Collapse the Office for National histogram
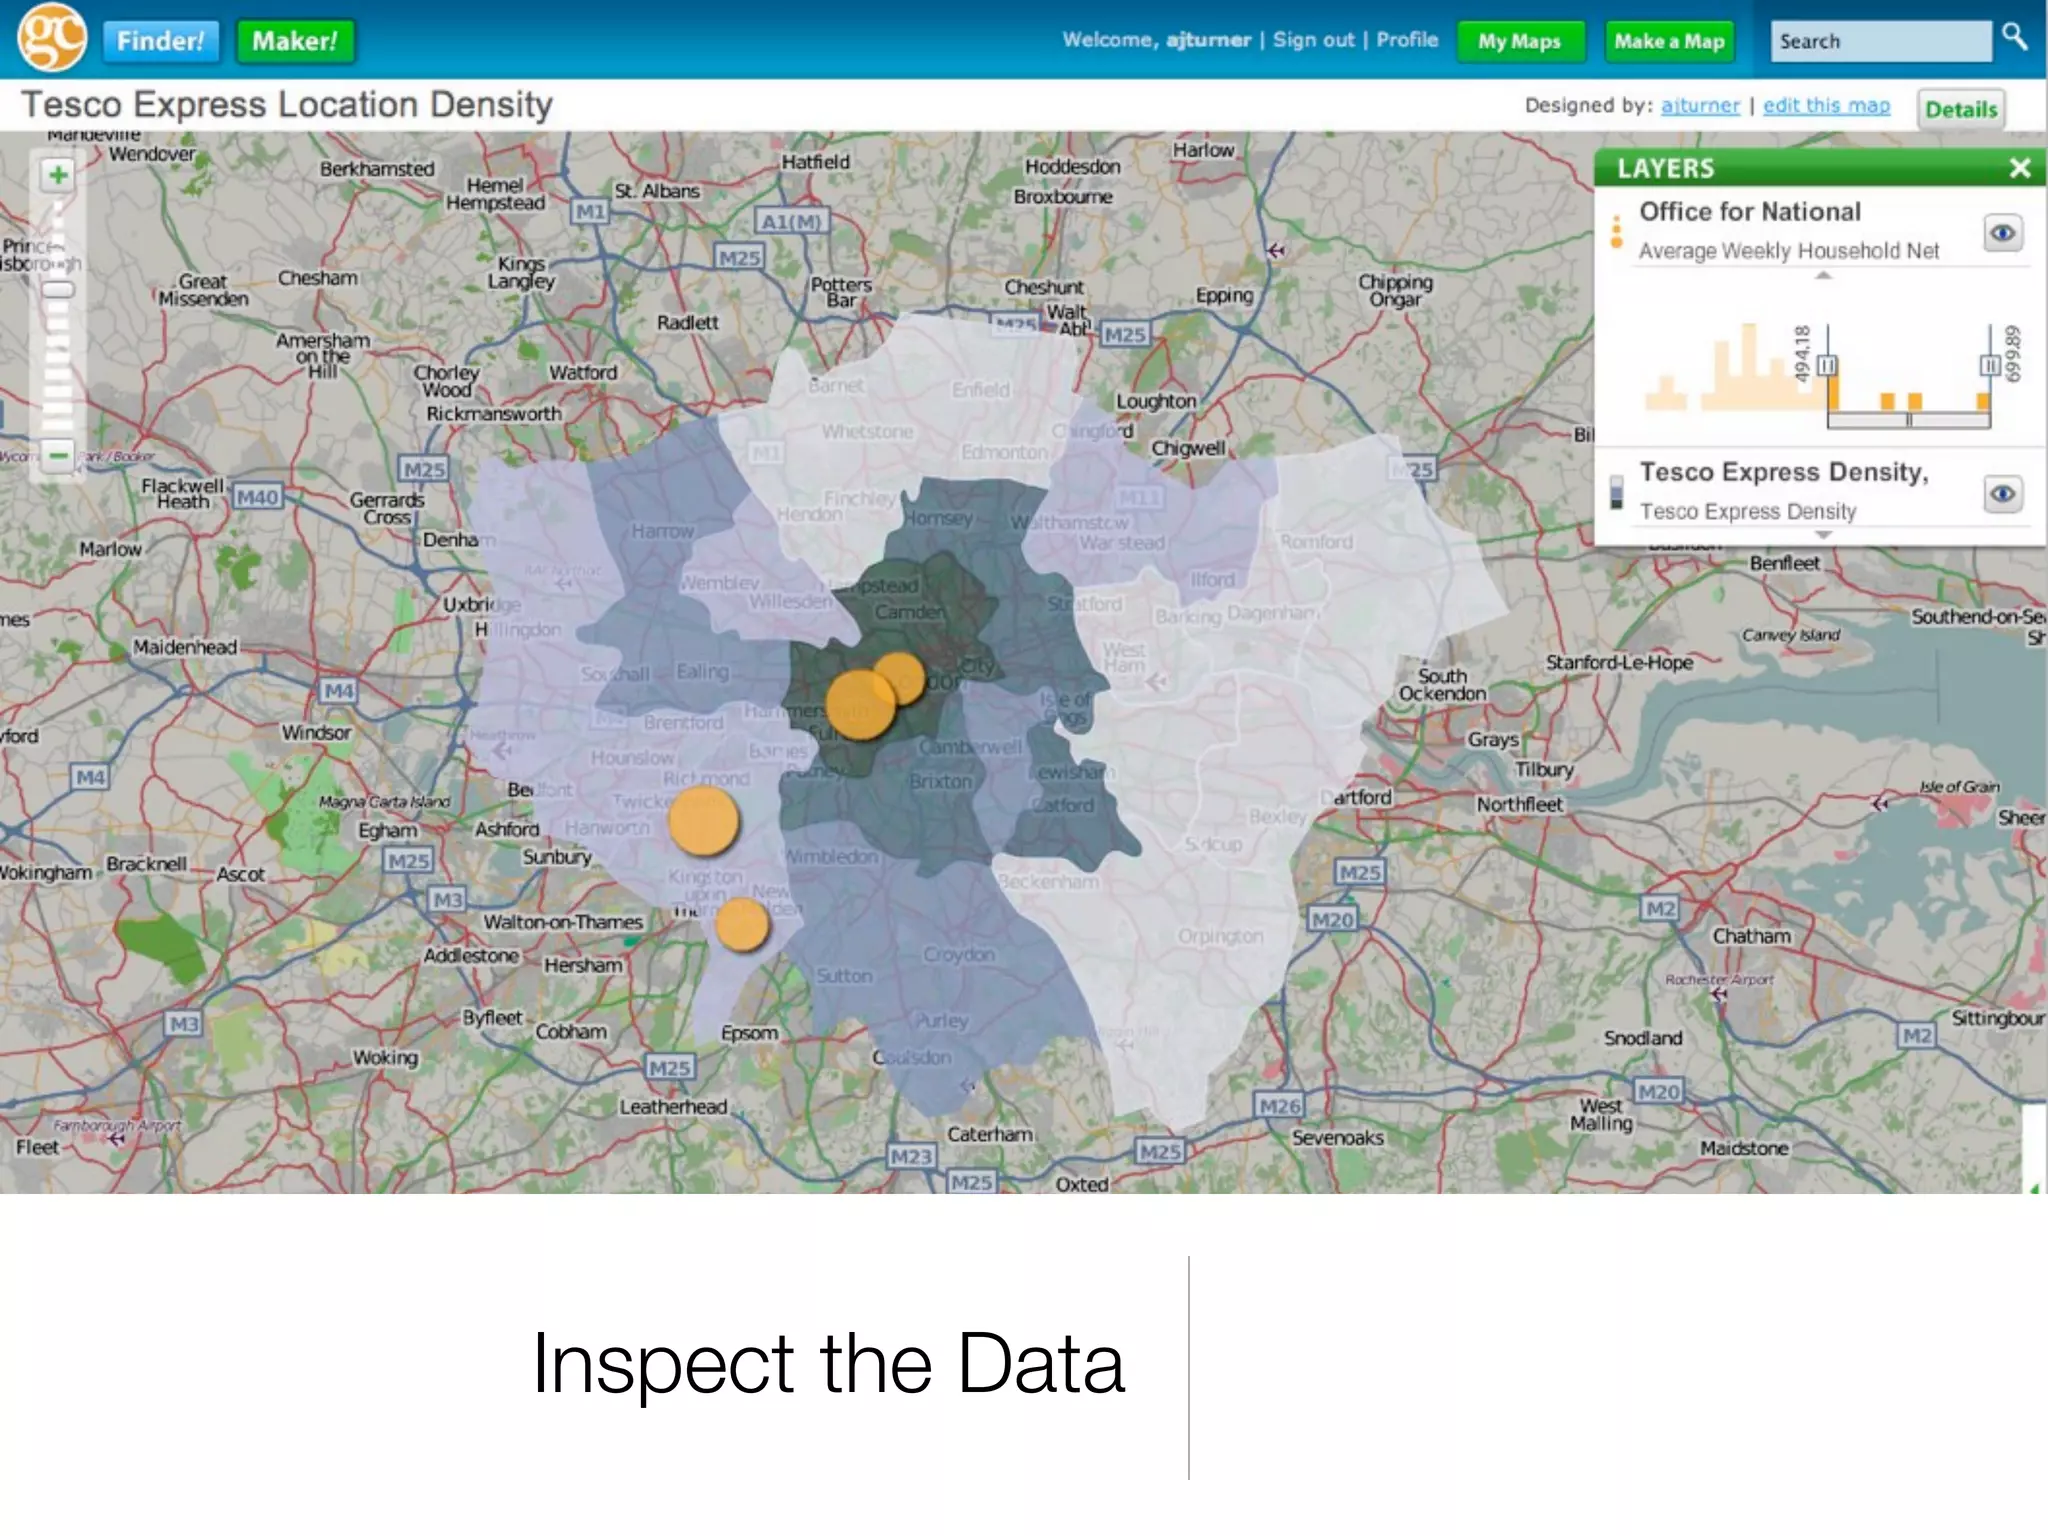Viewport: 2048px width, 1536px height. pos(1823,276)
